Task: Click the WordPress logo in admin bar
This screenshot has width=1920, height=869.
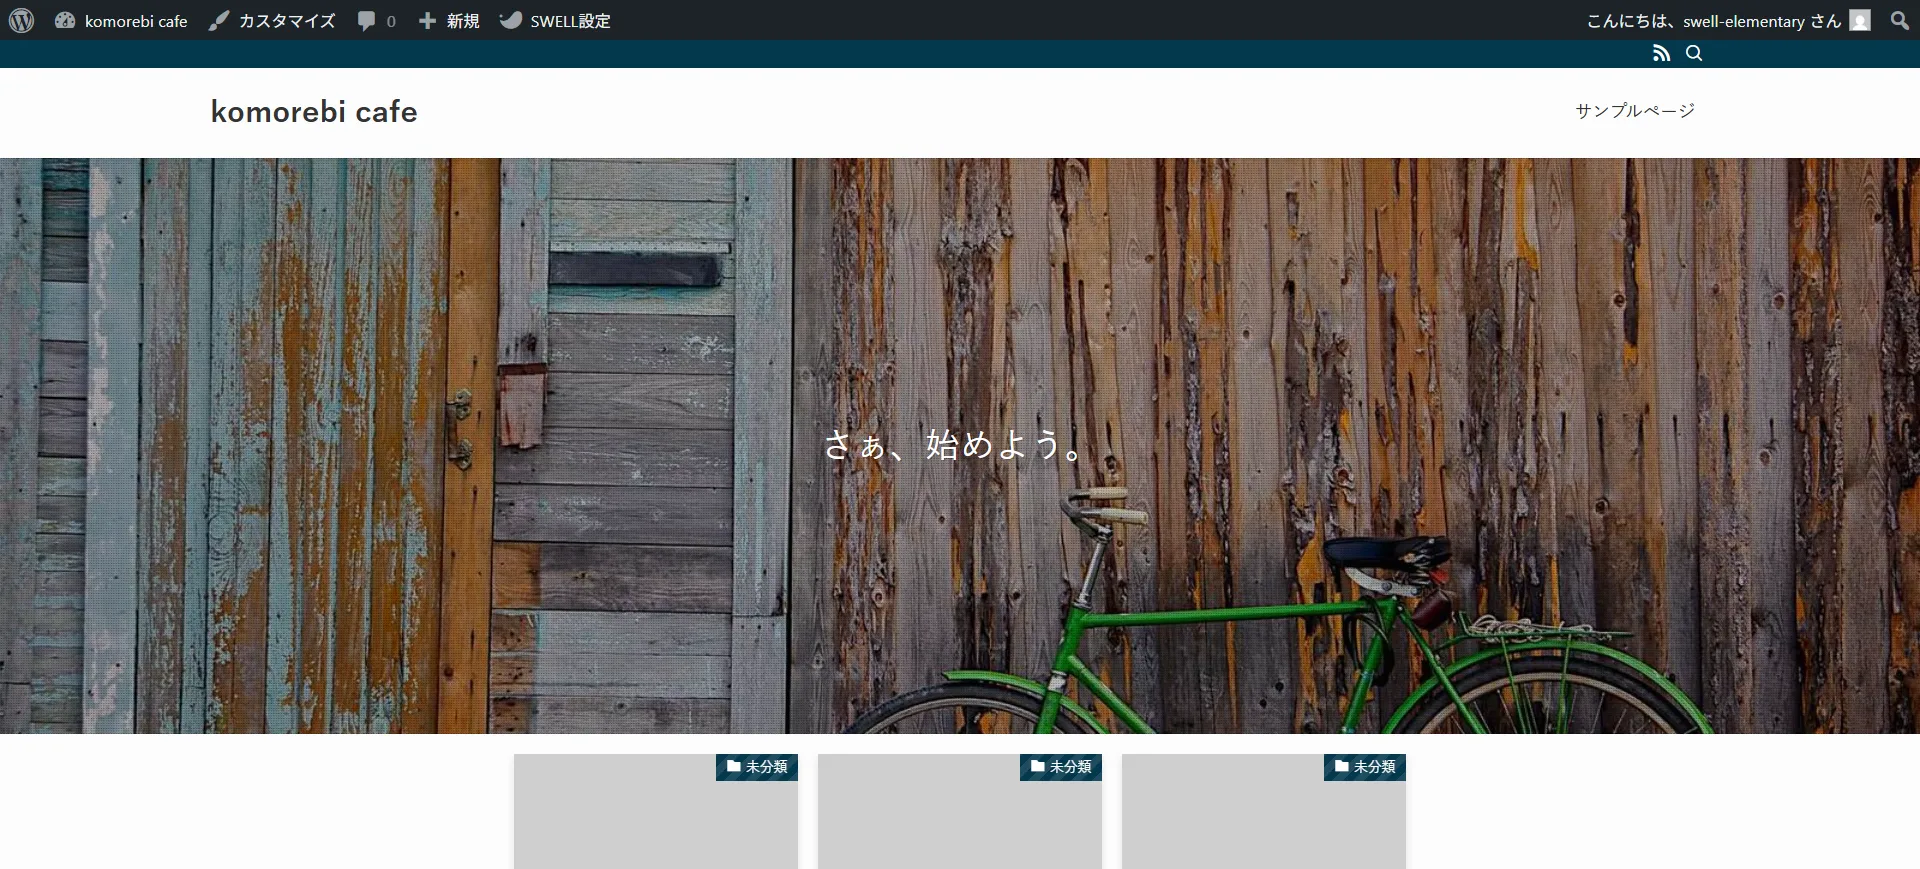Action: click(22, 20)
